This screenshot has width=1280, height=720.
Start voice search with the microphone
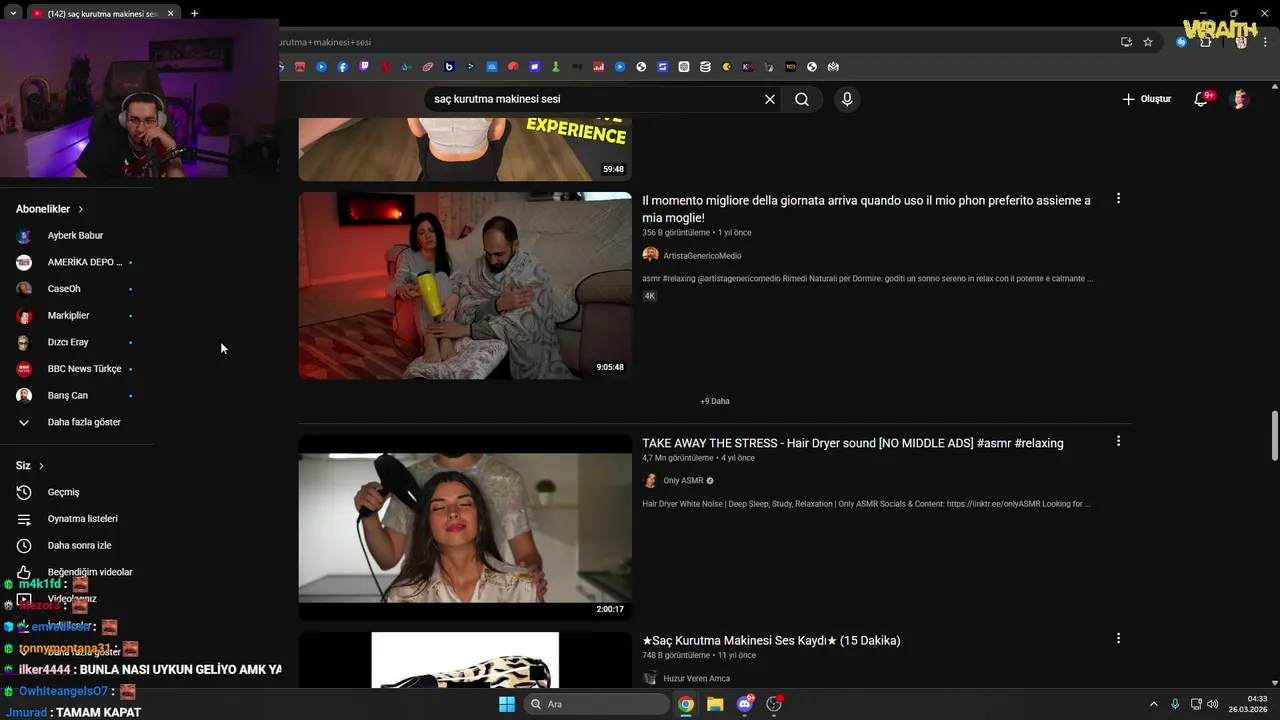click(847, 99)
